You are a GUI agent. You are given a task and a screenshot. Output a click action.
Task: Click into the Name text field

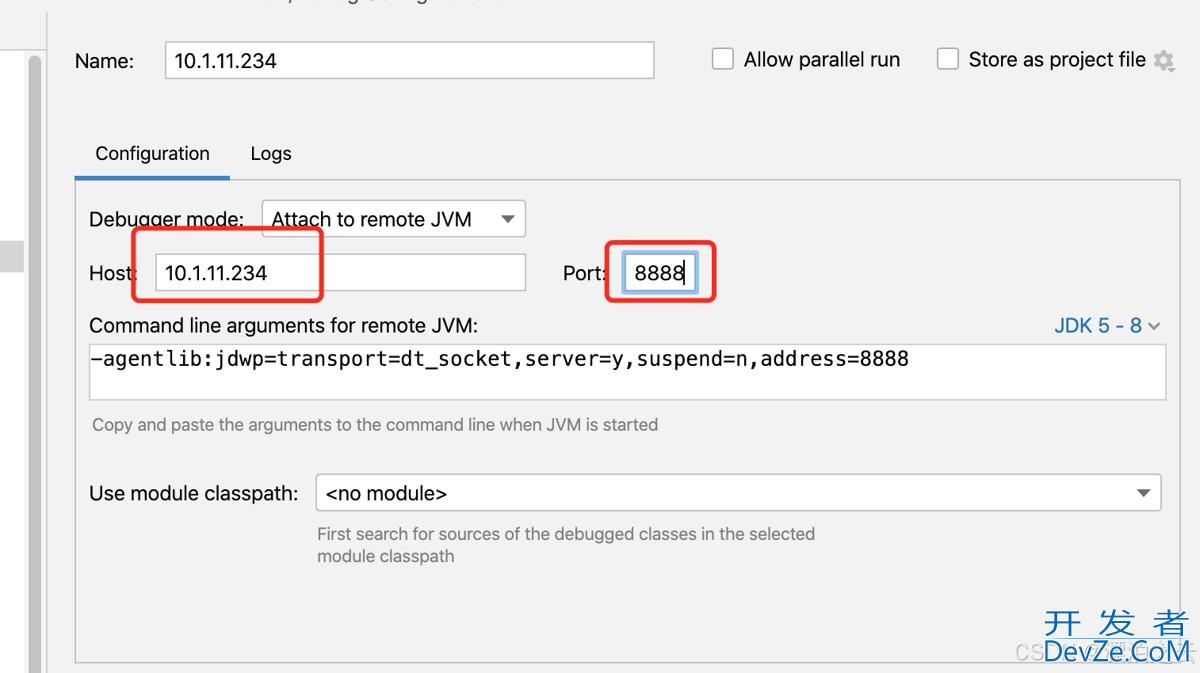(409, 60)
